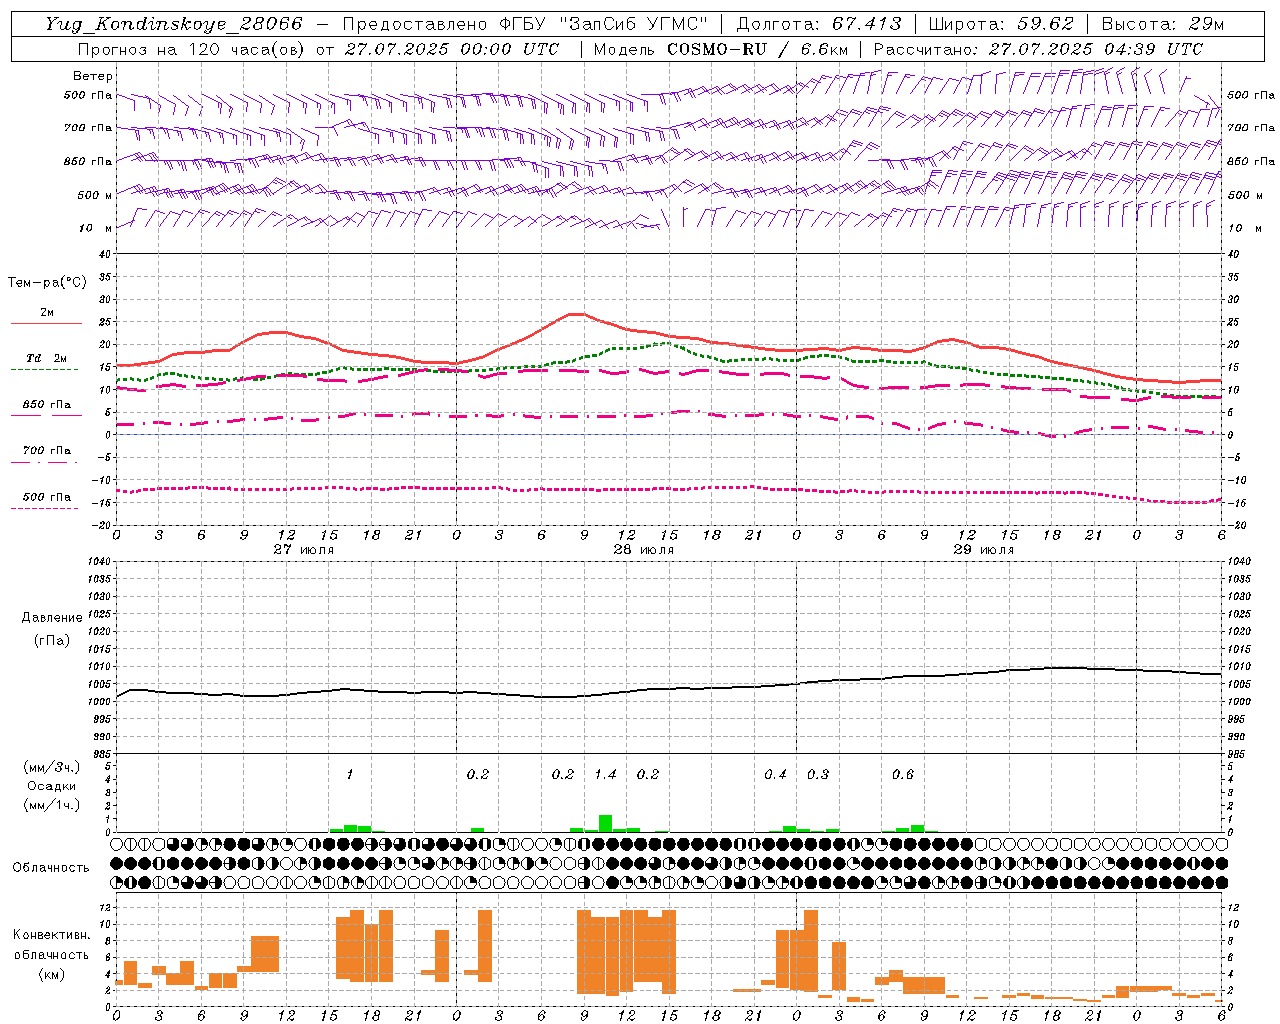This screenshot has height=1024, width=1280.
Task: Click the '29 июля' date label
Action: (983, 549)
